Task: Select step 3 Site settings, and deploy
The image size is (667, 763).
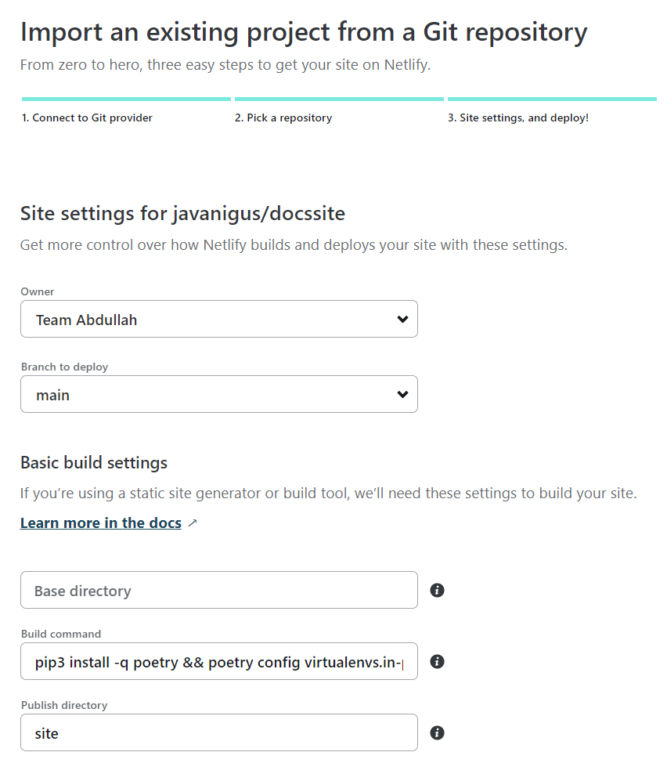Action: 518,118
